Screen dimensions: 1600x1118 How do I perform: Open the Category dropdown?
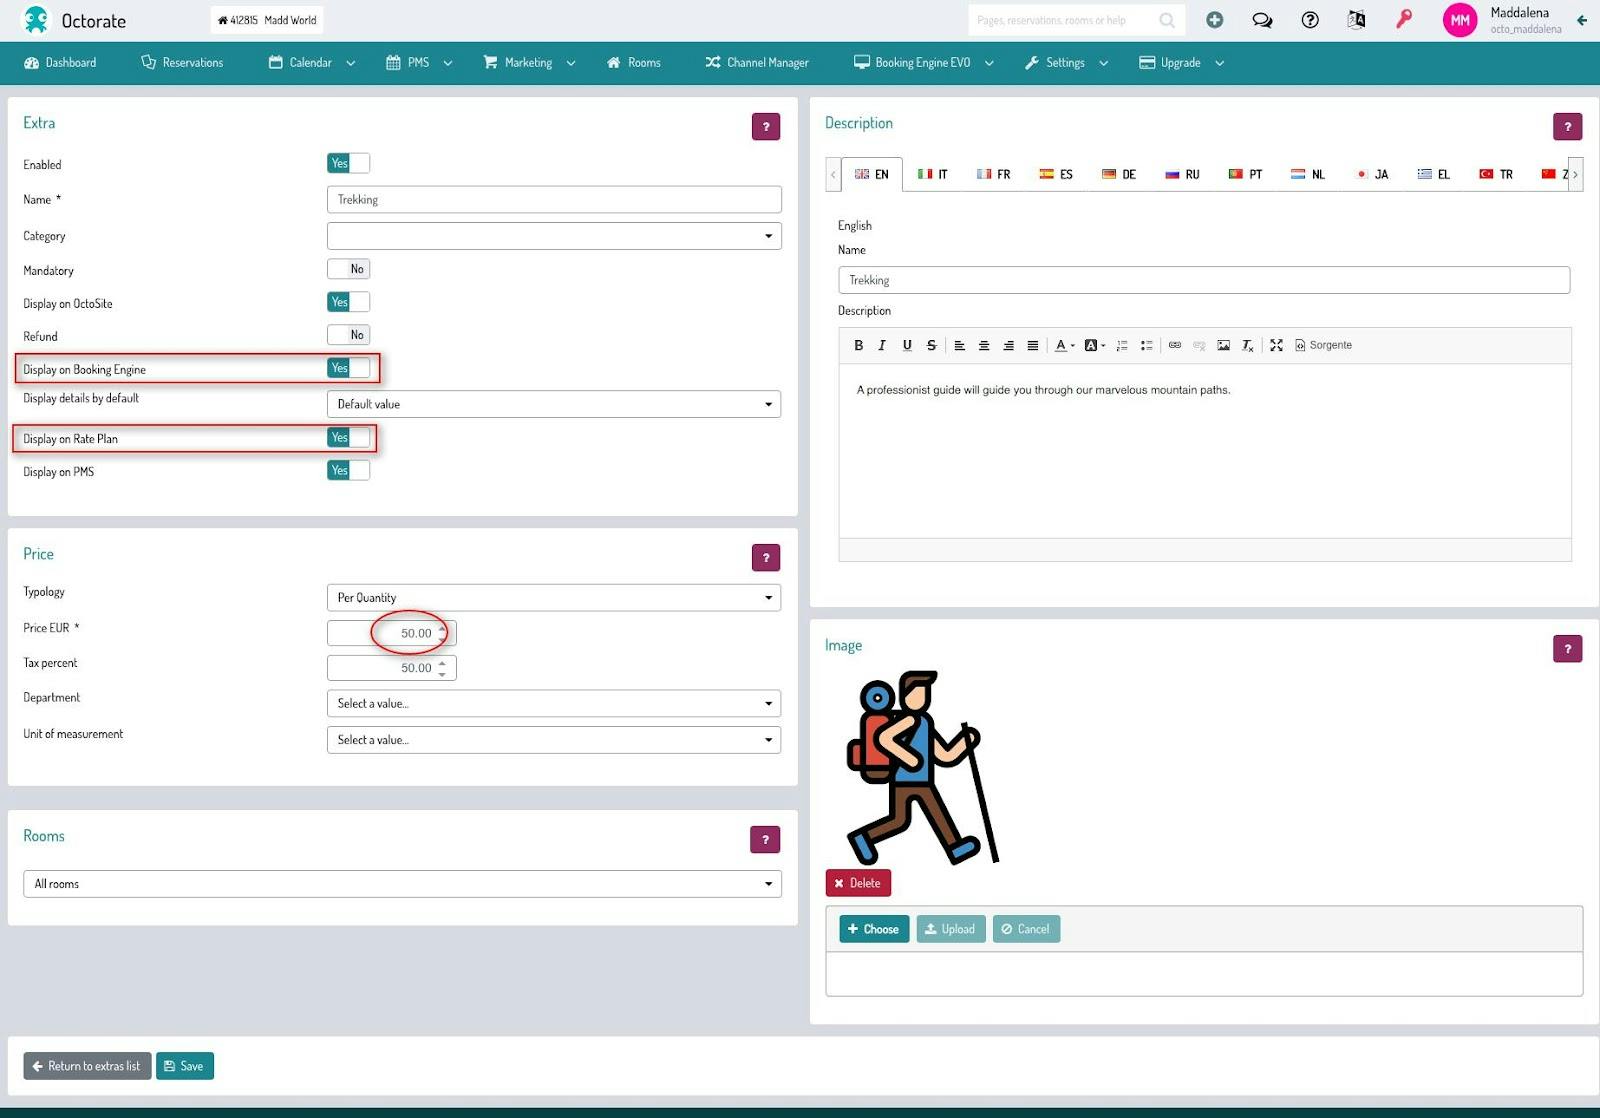(554, 236)
